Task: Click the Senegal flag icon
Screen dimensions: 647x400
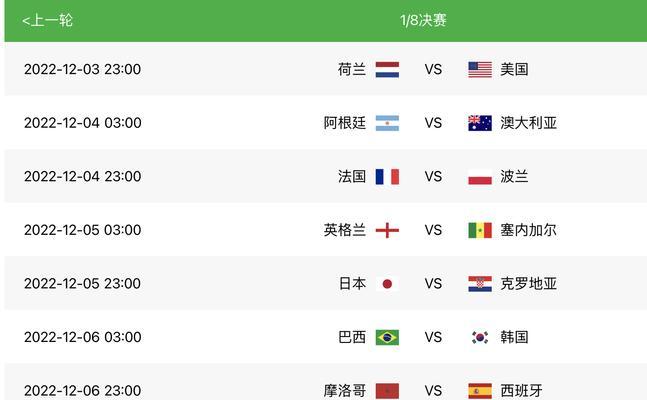Action: click(480, 230)
